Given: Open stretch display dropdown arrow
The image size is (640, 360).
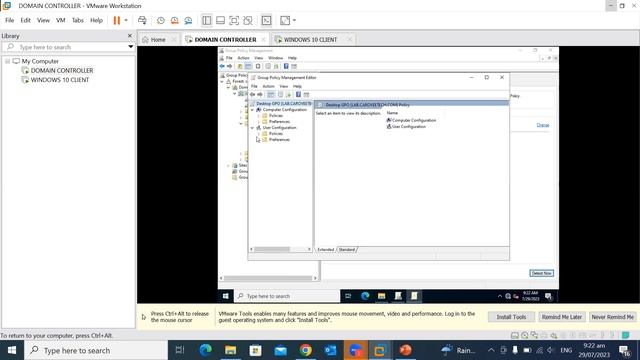Looking at the screenshot, I should click(294, 20).
